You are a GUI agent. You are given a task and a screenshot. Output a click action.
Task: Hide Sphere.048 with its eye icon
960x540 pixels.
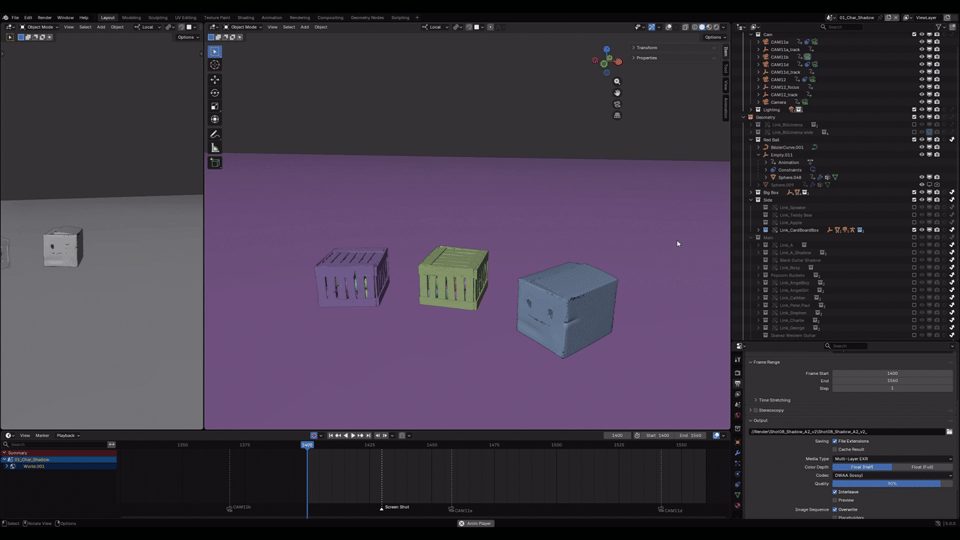pos(921,178)
